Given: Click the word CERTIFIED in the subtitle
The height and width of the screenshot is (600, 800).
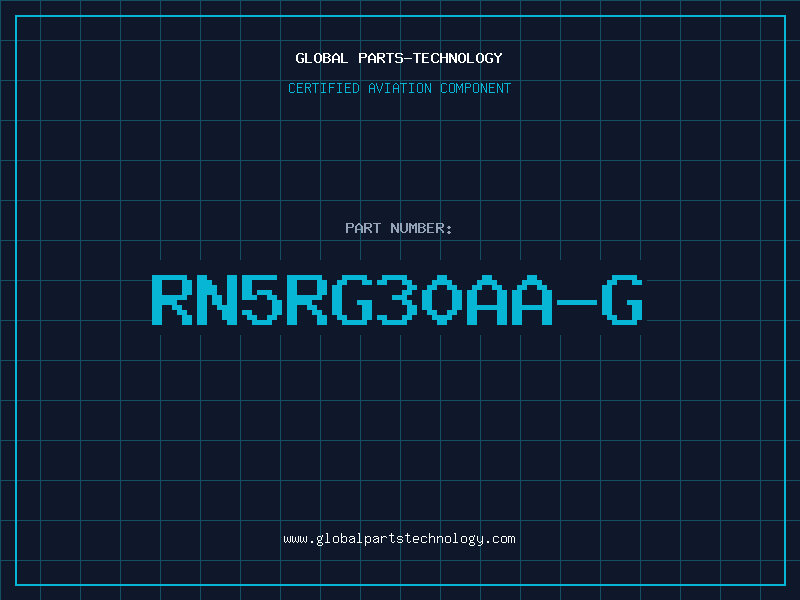Looking at the screenshot, I should tap(324, 88).
